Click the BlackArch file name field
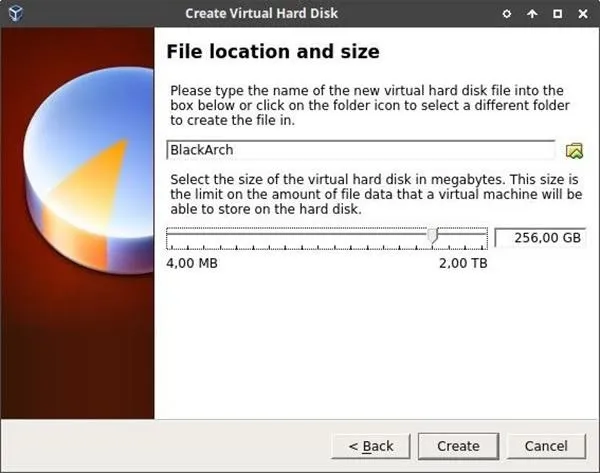This screenshot has width=600, height=473. click(x=361, y=150)
